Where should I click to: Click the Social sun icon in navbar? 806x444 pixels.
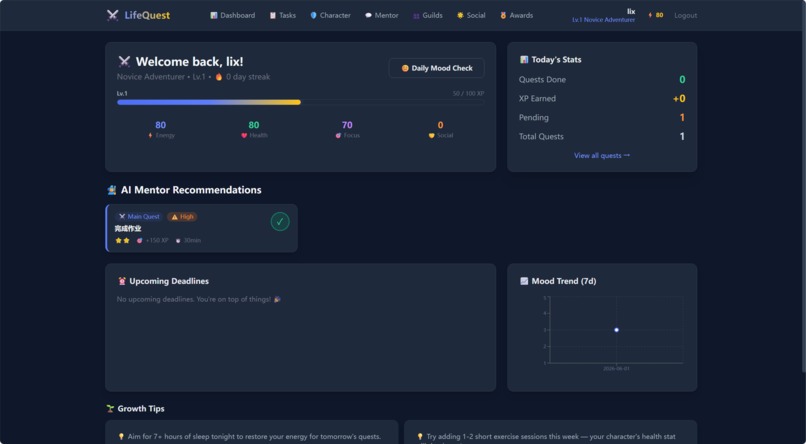(460, 15)
